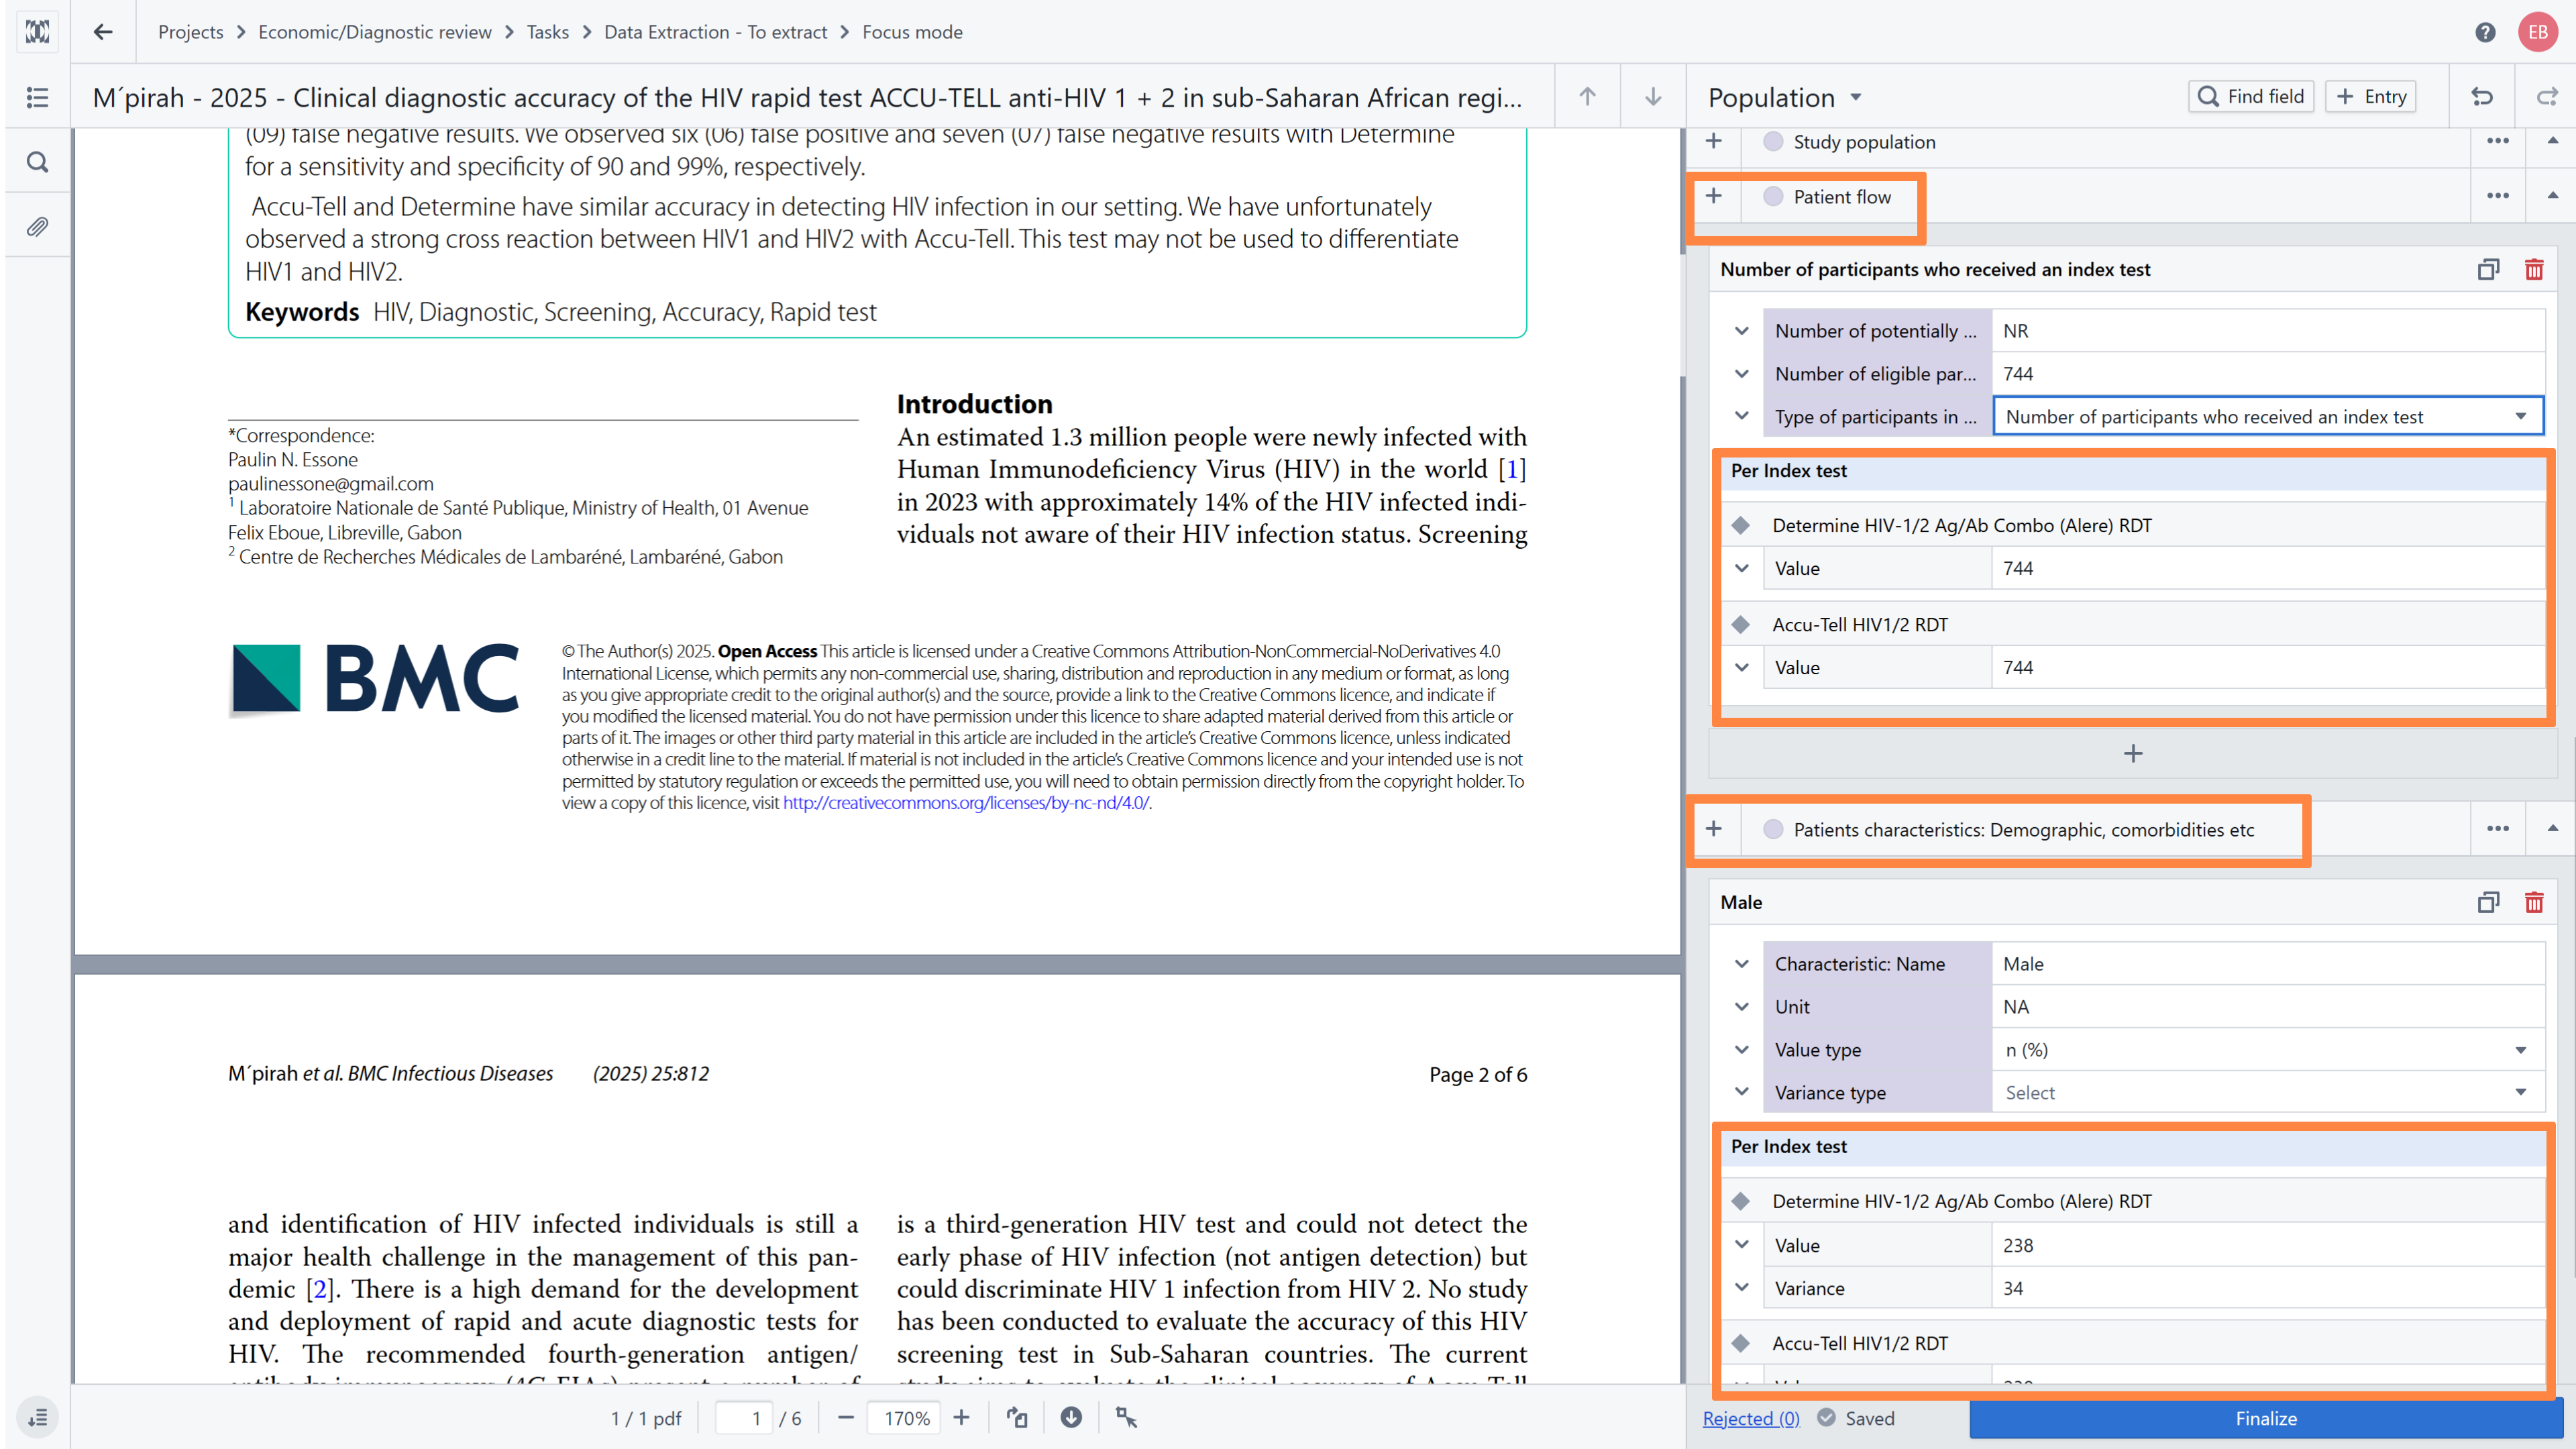Image resolution: width=2576 pixels, height=1449 pixels.
Task: Go to Data Extraction - To extract breadcrumb
Action: tap(715, 32)
